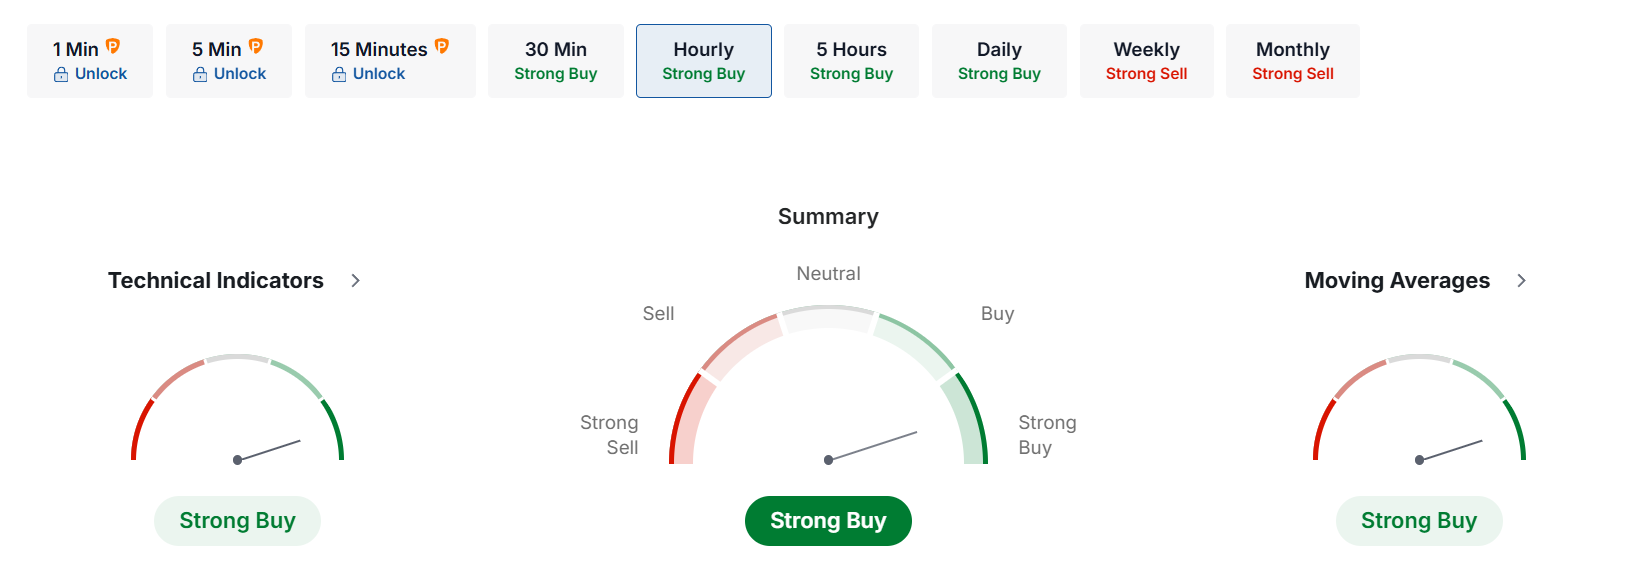The width and height of the screenshot is (1641, 585).
Task: Click the 1 Min premium badge icon
Action: coord(113,46)
